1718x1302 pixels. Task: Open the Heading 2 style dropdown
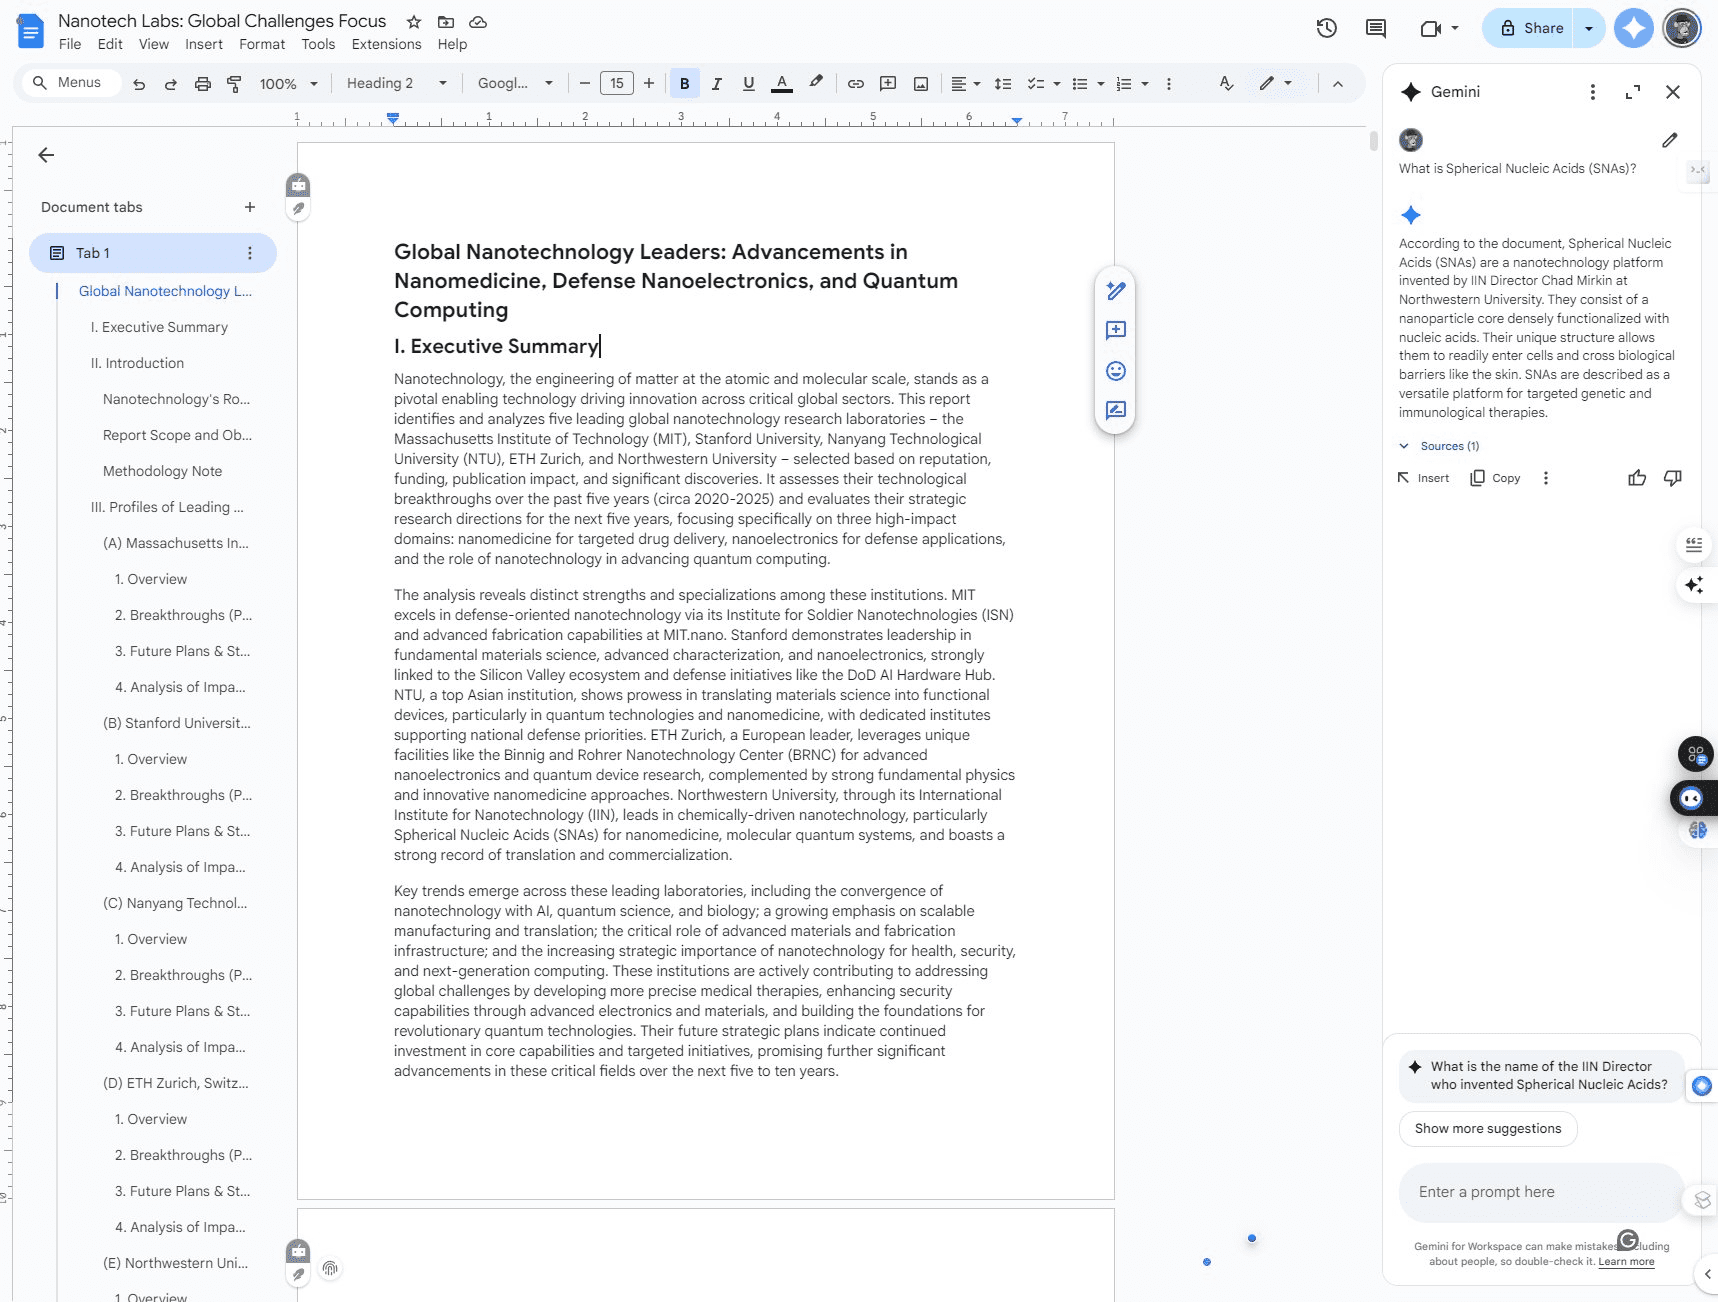[396, 84]
